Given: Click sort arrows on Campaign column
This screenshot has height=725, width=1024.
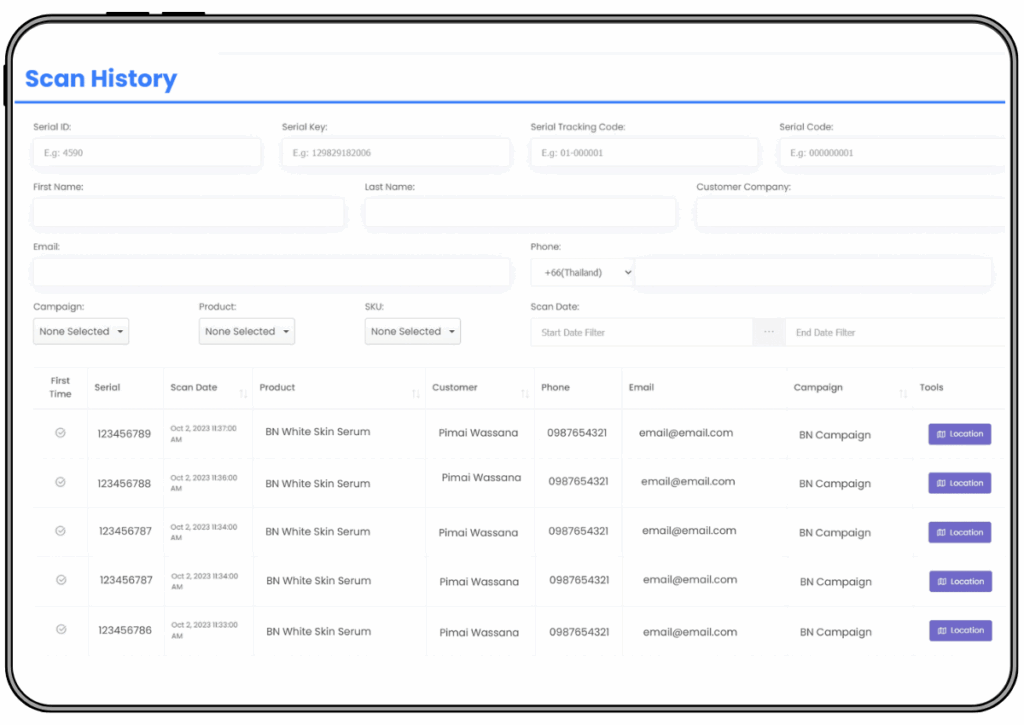Looking at the screenshot, I should point(903,394).
